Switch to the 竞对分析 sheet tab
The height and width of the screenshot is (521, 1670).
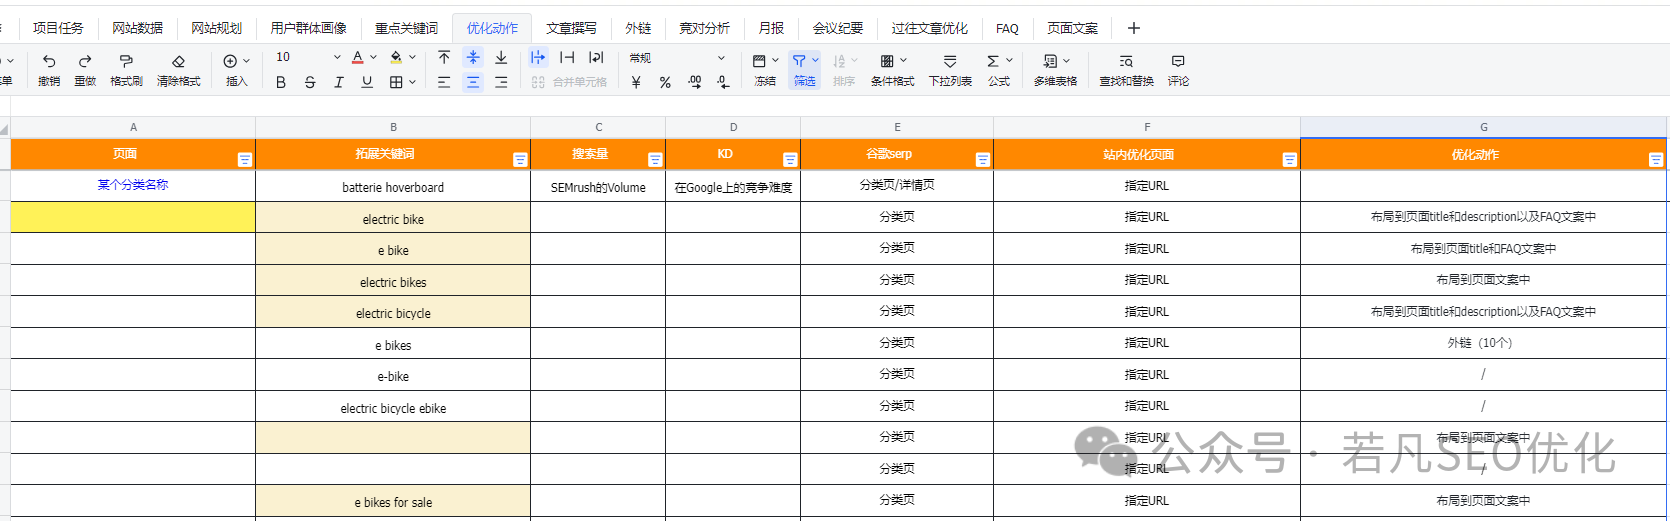coord(704,28)
